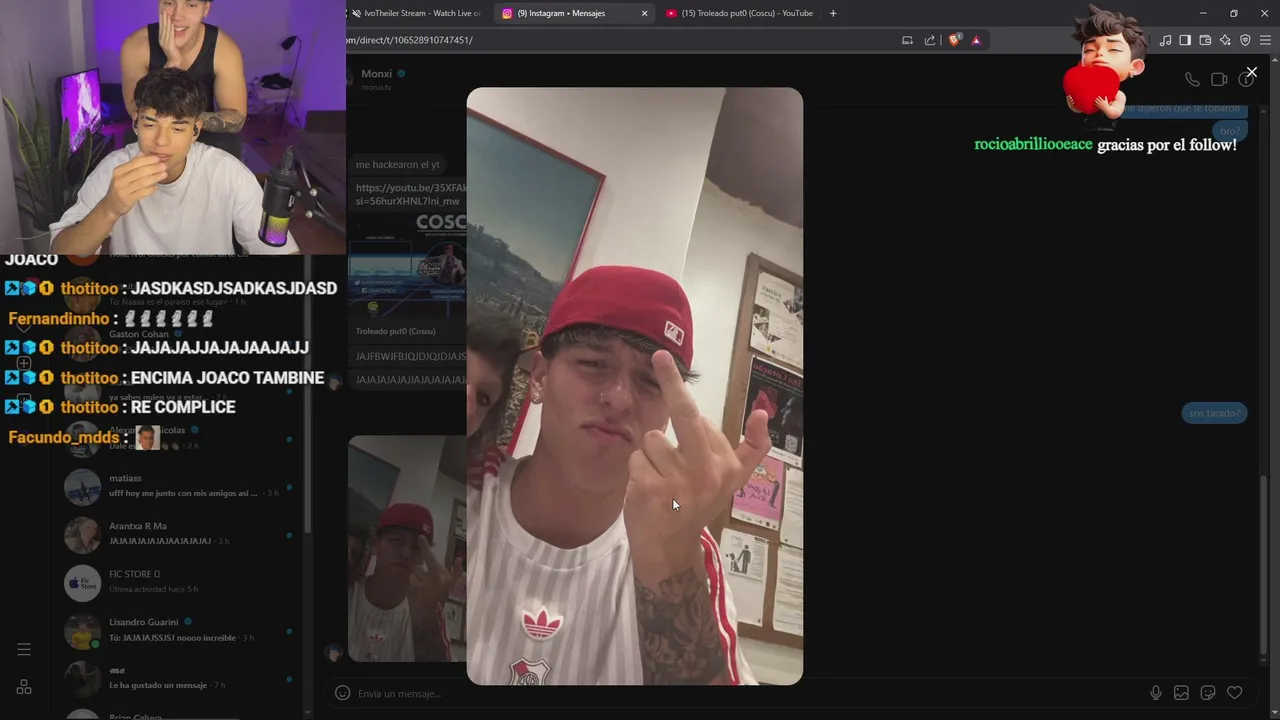Open the 'Le ha gustado un mensaje' conversation
This screenshot has height=720, width=1280.
coord(178,678)
